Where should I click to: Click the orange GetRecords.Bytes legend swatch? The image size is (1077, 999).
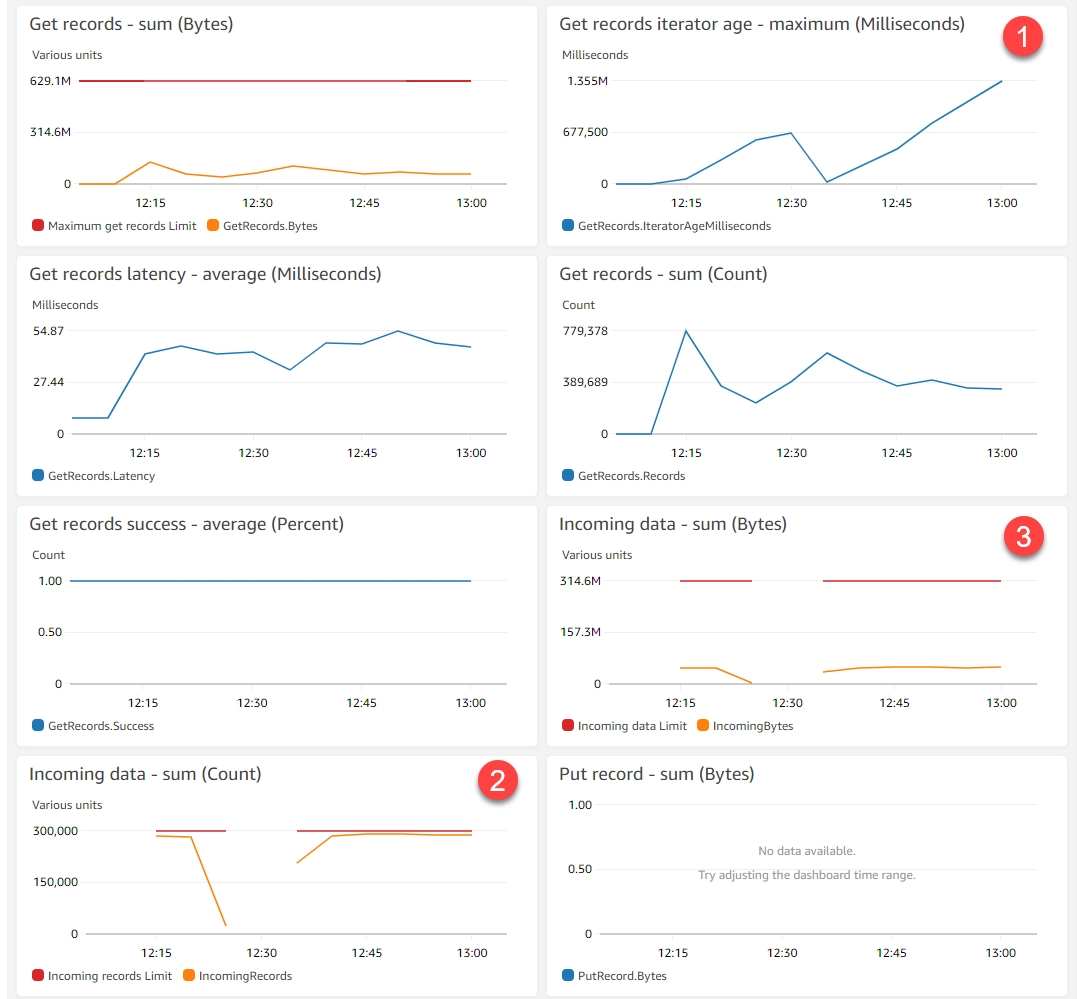213,226
